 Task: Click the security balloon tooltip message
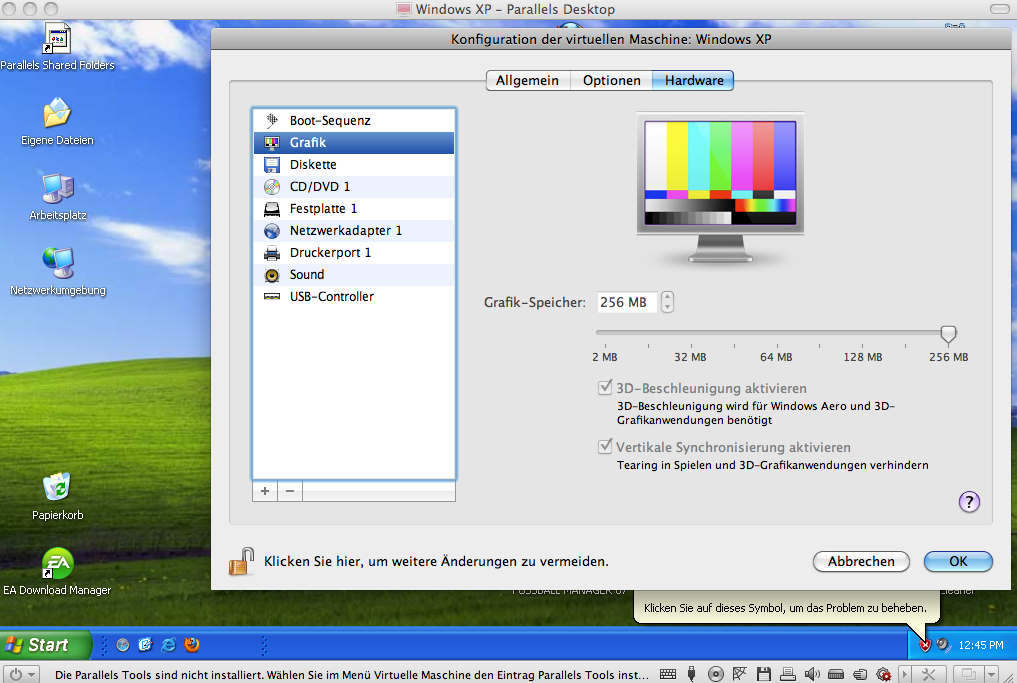785,608
